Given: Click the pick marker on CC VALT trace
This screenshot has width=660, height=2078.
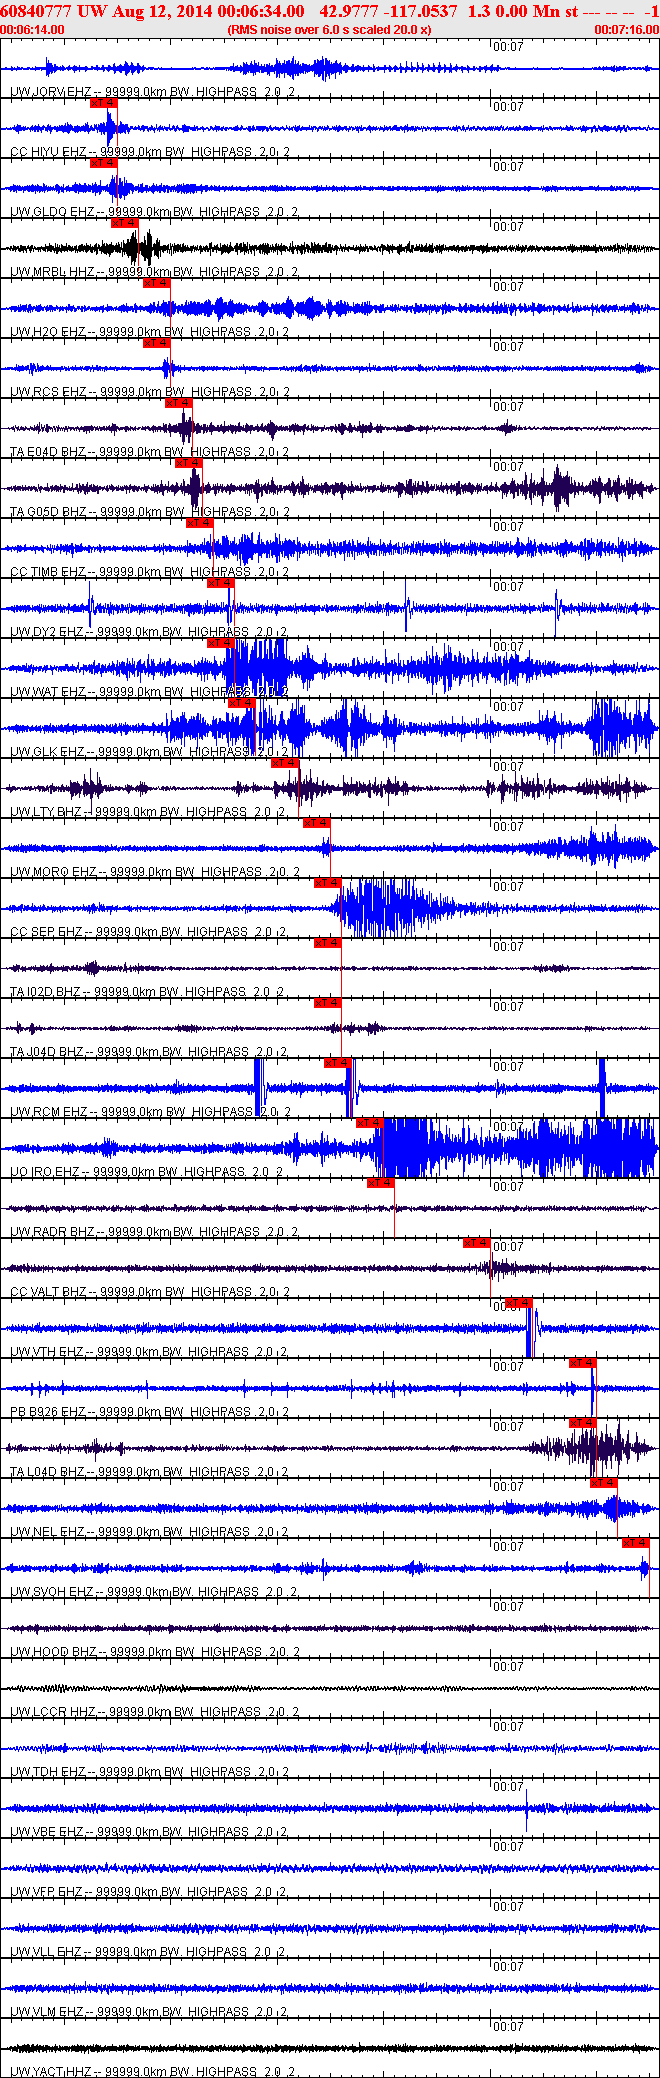Looking at the screenshot, I should [x=477, y=1243].
